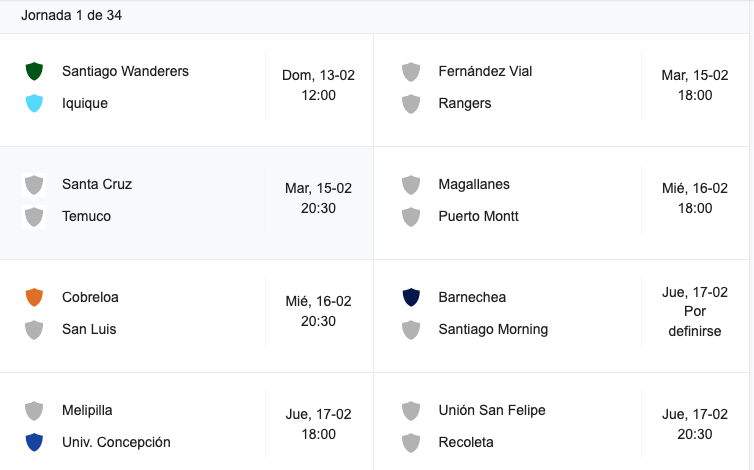The width and height of the screenshot is (754, 470).
Task: Open the Santiago Wanderers team link
Action: coord(126,71)
